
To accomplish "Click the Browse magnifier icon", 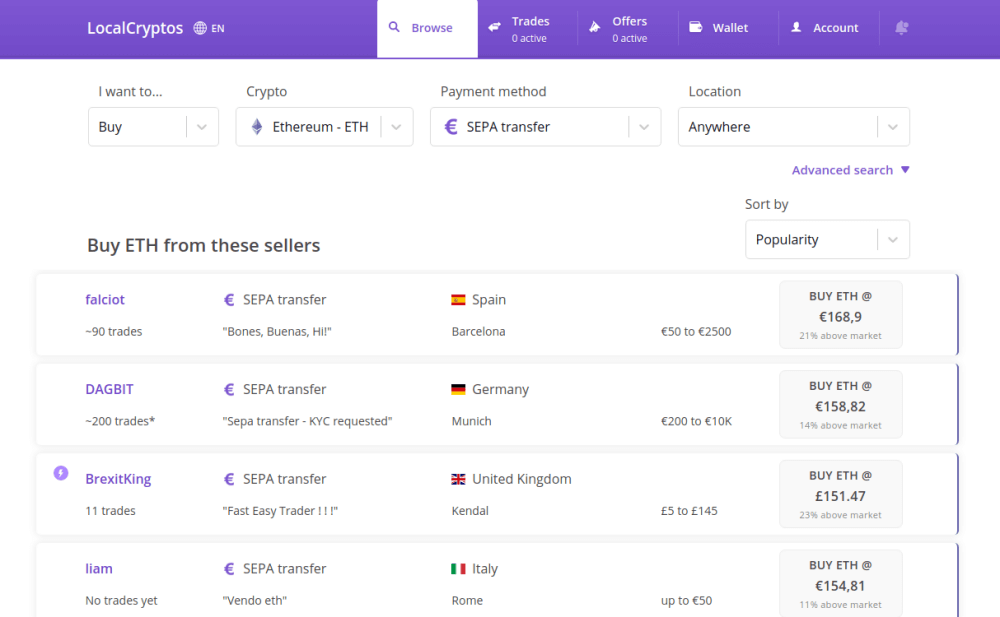I will [x=396, y=27].
